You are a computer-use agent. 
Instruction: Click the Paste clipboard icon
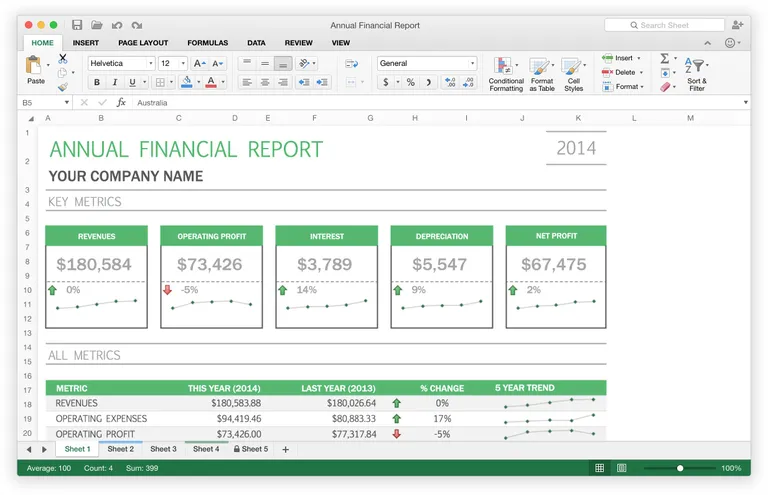coord(34,65)
